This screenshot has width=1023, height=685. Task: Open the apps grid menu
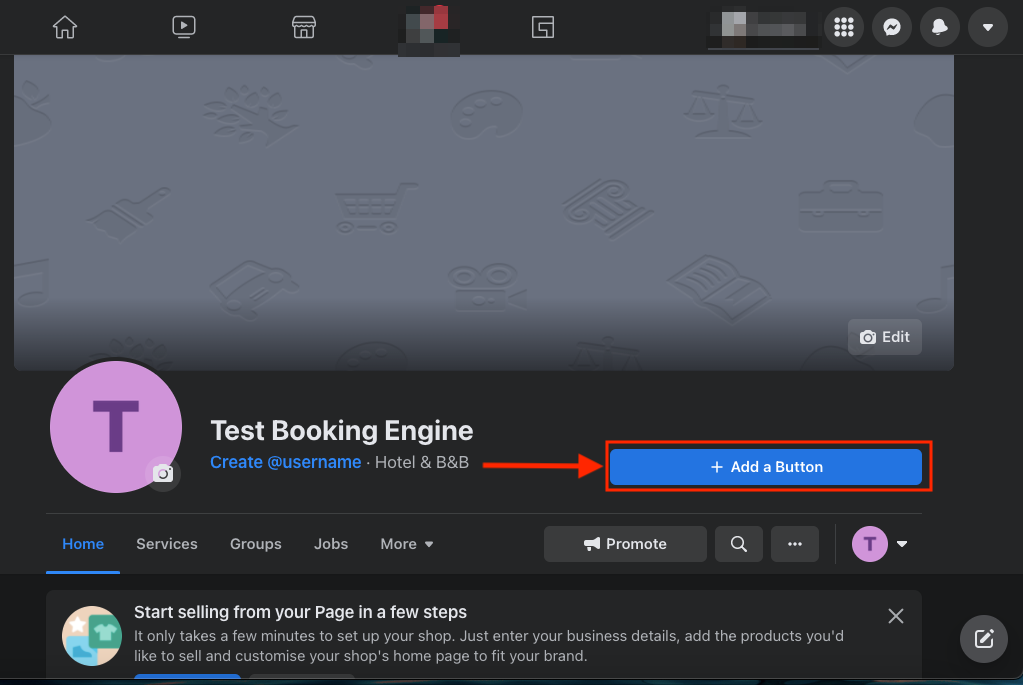click(x=843, y=27)
